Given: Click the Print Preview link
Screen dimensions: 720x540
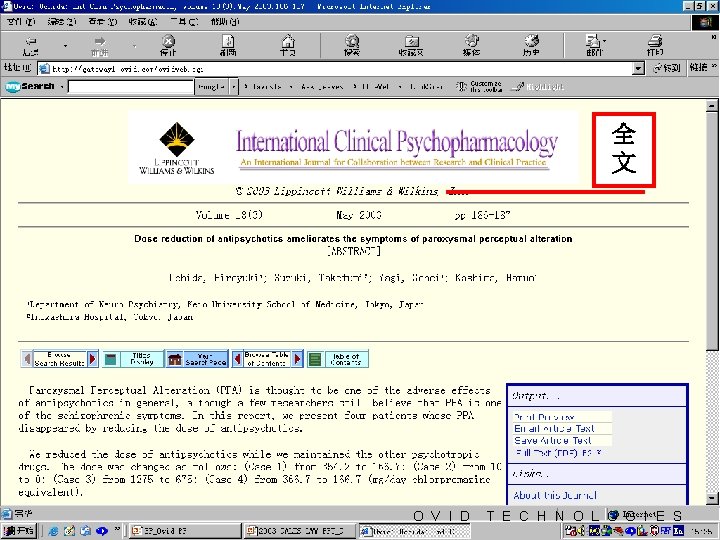Looking at the screenshot, I should 544,417.
